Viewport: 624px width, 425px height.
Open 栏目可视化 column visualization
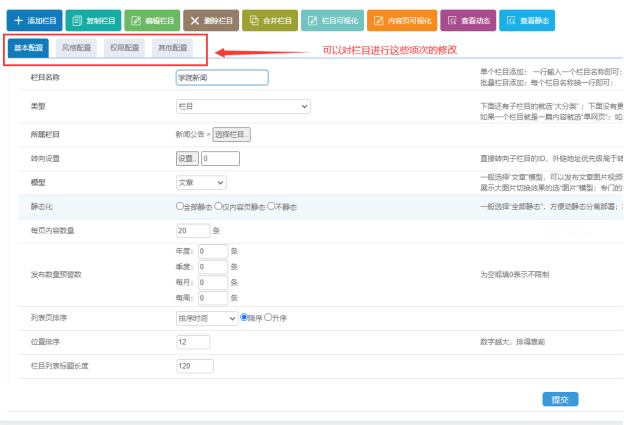(332, 20)
